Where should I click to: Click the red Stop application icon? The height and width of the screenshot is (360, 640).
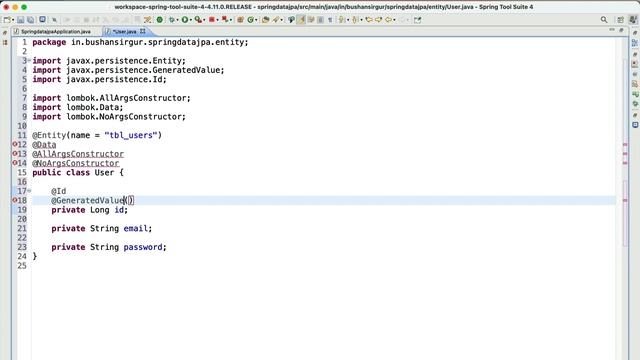point(212,20)
